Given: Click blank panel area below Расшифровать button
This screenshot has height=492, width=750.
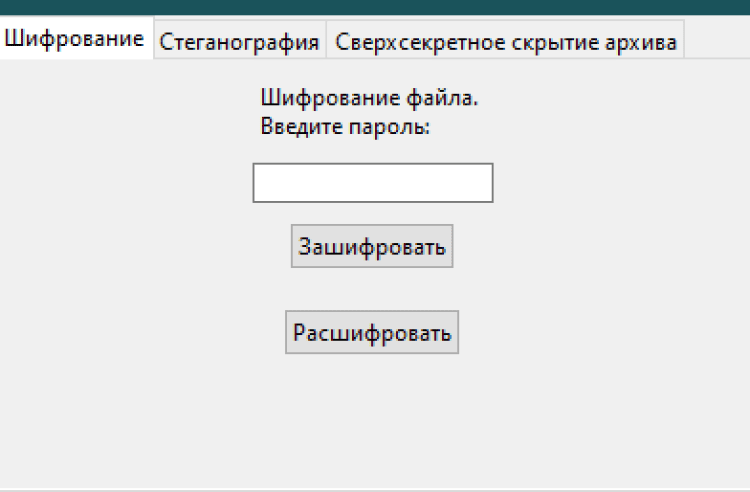Looking at the screenshot, I should point(372,420).
